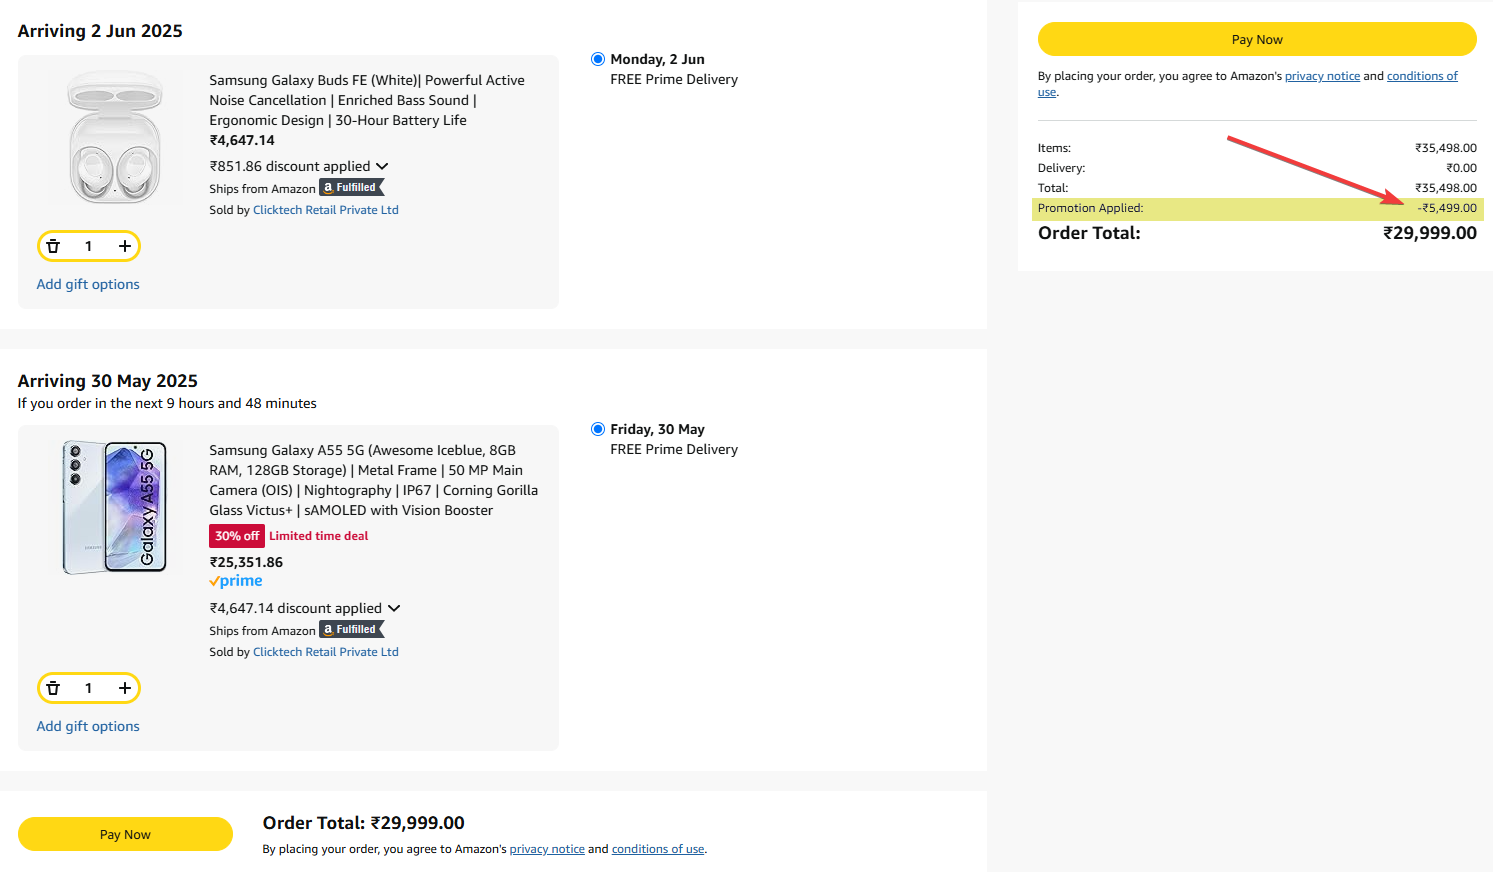Add gift options for Galaxy Buds FE
The image size is (1493, 872).
(88, 284)
